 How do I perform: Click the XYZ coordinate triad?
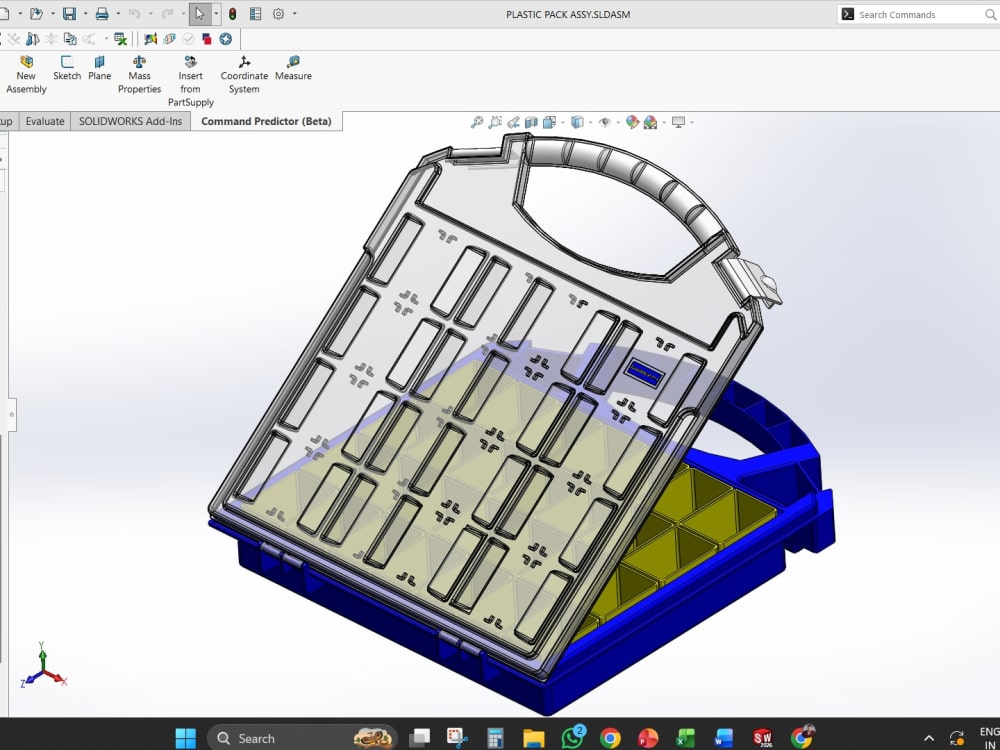coord(43,665)
